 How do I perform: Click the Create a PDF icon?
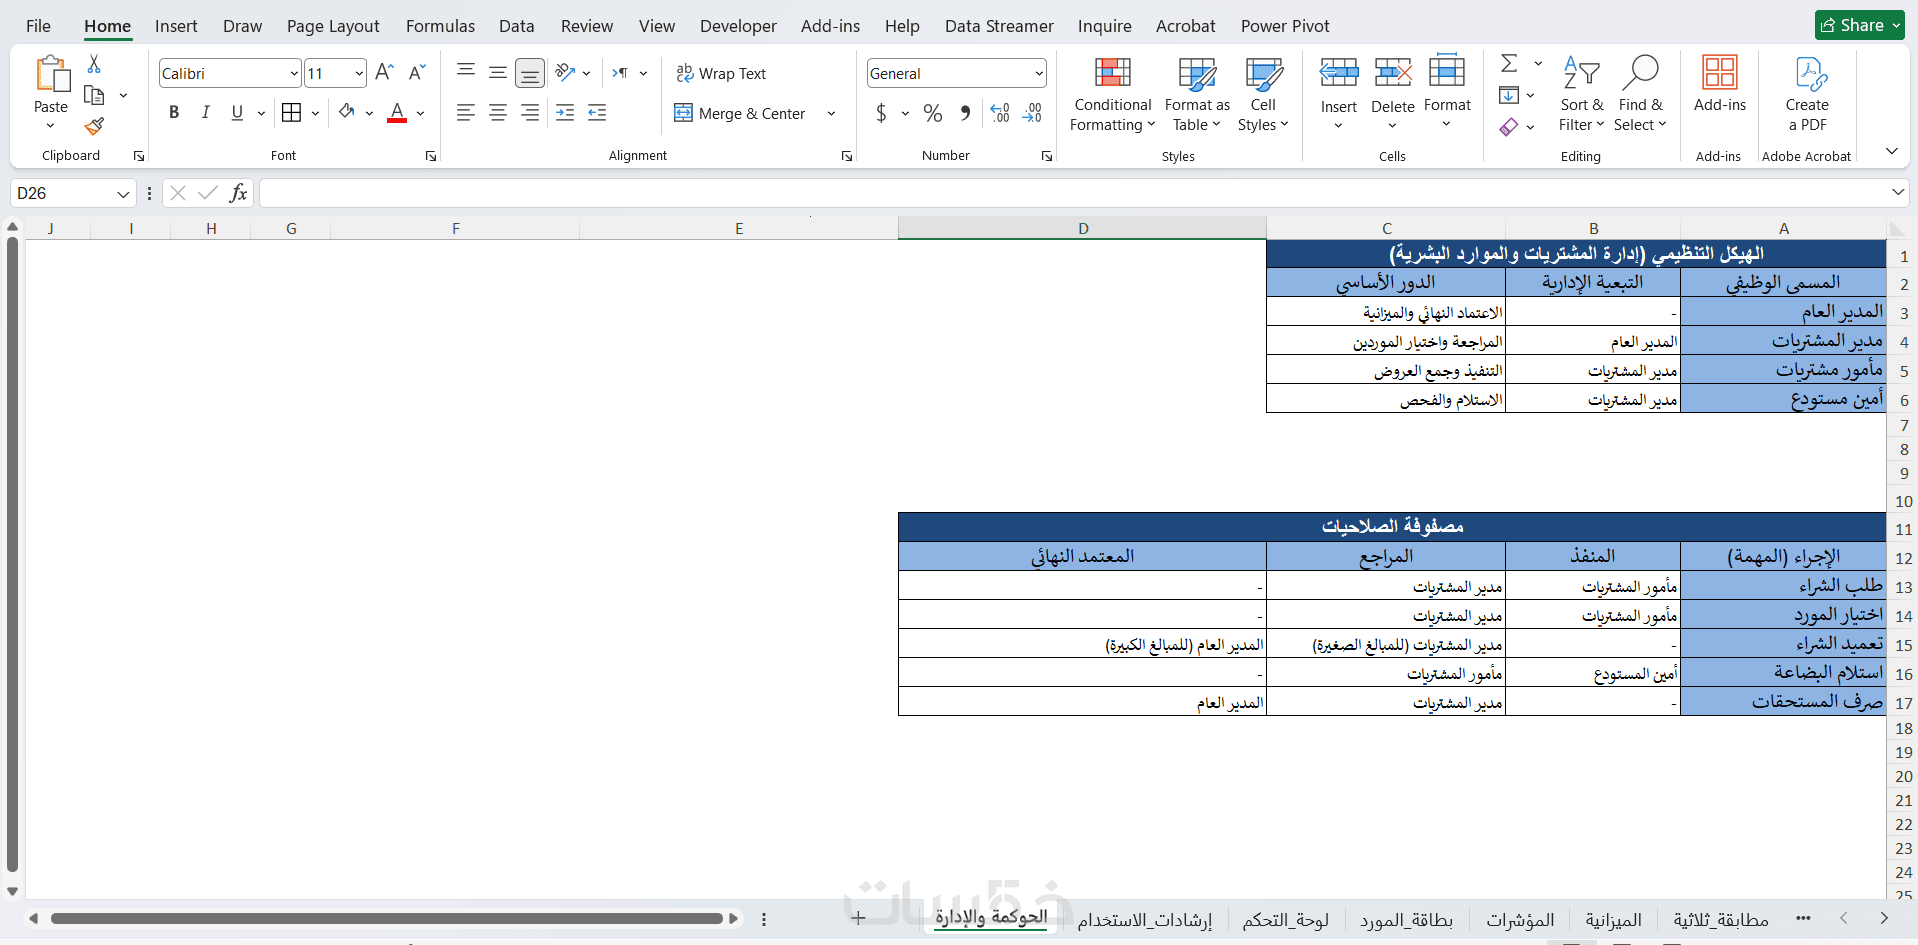(x=1809, y=74)
